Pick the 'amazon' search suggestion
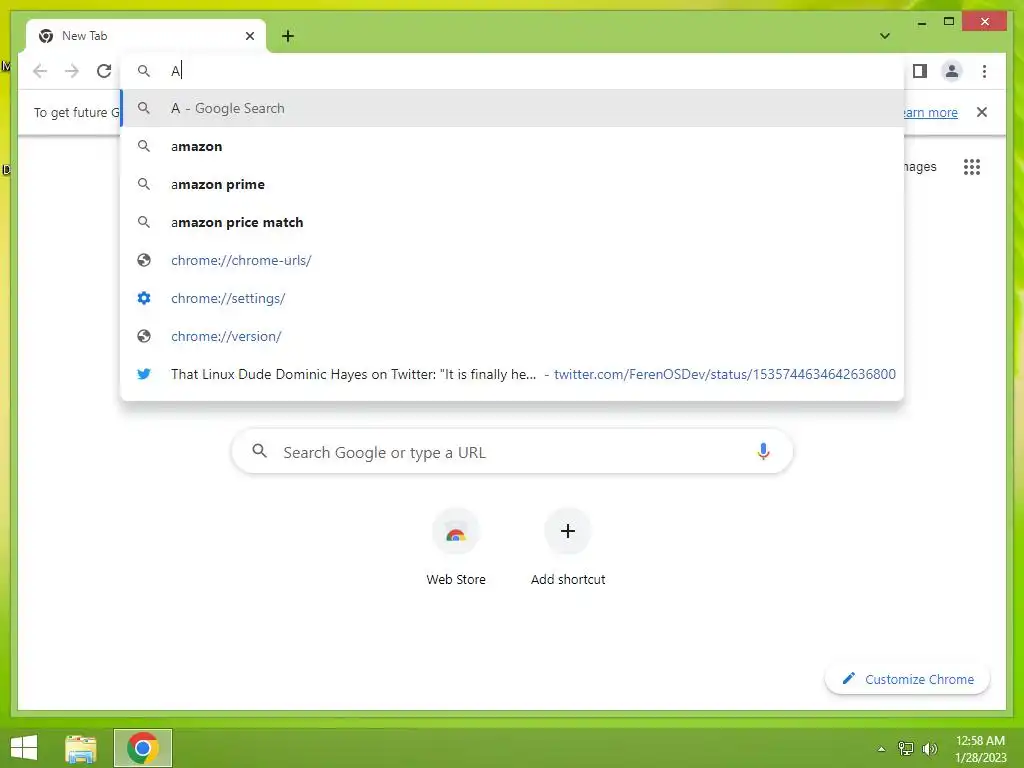 pos(512,146)
